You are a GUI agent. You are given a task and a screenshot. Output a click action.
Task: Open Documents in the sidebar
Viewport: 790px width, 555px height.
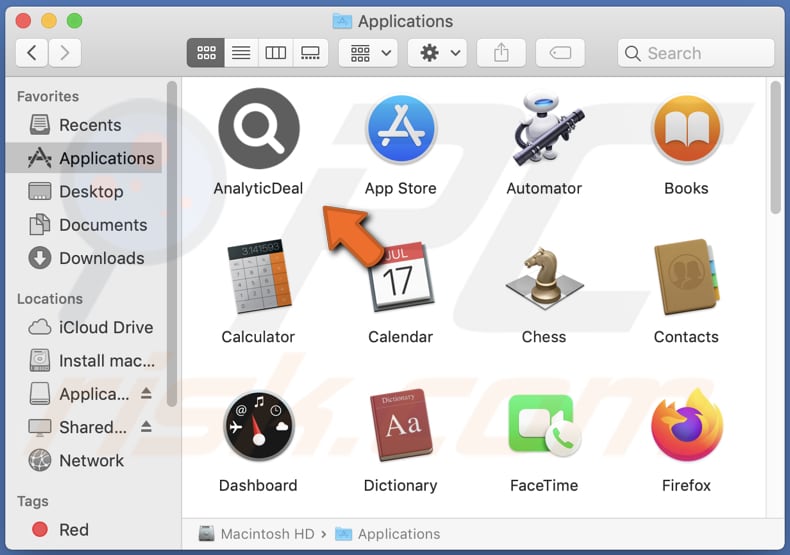pyautogui.click(x=84, y=225)
